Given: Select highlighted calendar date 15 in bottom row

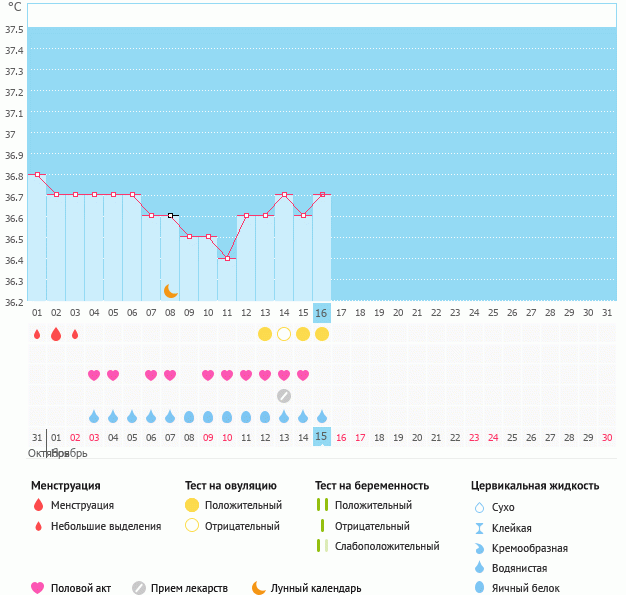Looking at the screenshot, I should coord(322,437).
